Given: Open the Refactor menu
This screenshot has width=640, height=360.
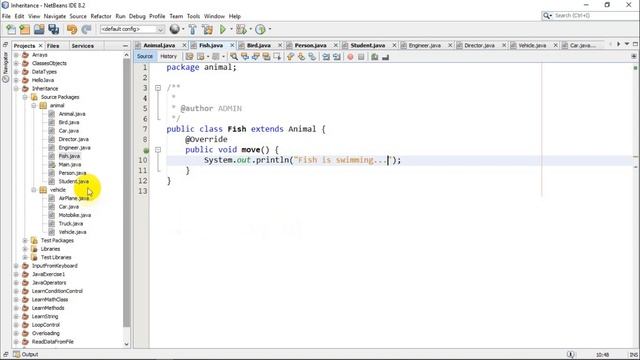Looking at the screenshot, I should (101, 16).
